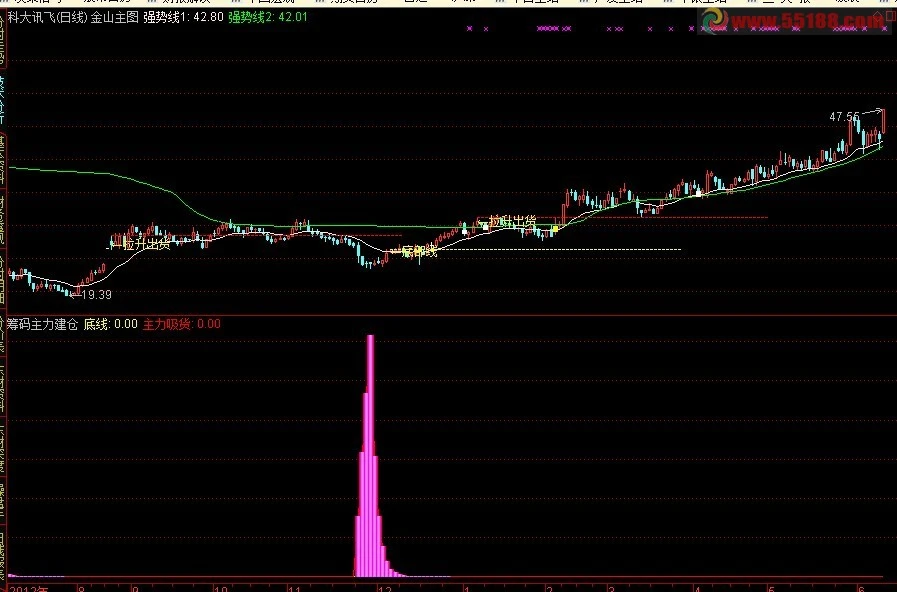Select the 筹码主力建仓 sub-indicator name
The image size is (897, 592).
[x=41, y=324]
